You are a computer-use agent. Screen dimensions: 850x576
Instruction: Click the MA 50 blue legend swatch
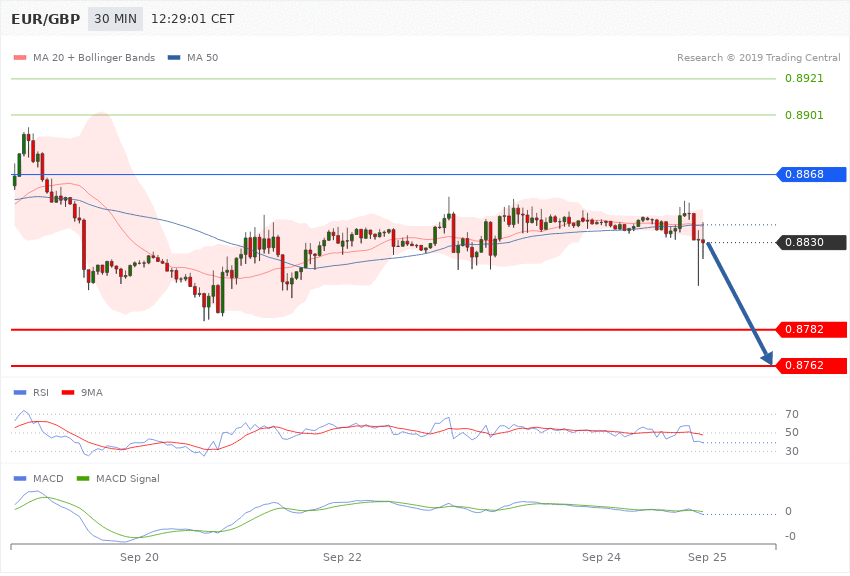pos(174,57)
